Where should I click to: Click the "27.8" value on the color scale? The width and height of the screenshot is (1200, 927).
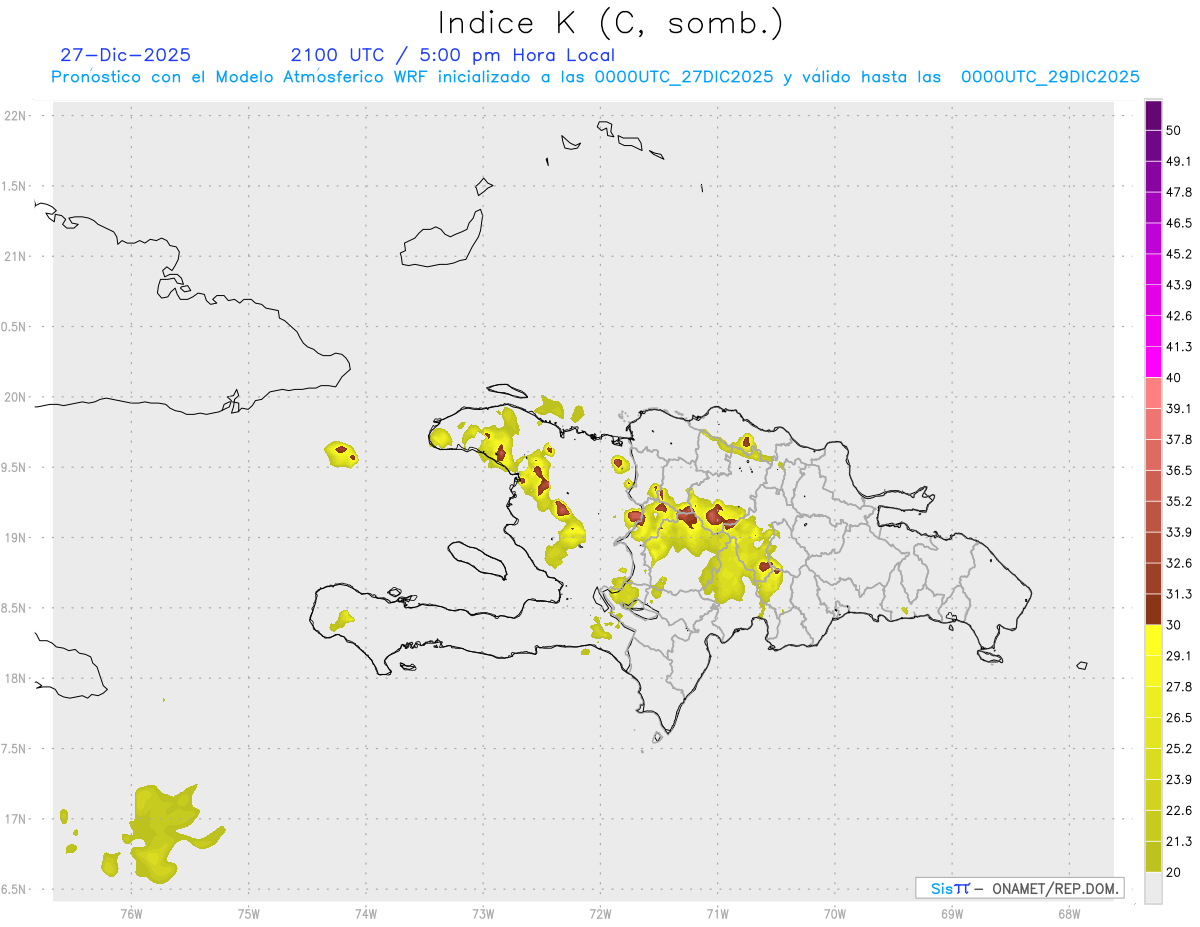1179,687
